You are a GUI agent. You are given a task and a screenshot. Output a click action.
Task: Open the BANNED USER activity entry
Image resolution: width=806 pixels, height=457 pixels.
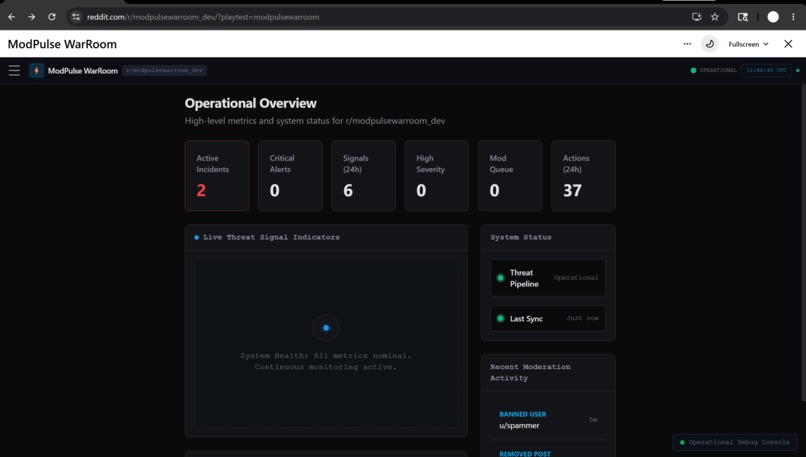[548, 420]
